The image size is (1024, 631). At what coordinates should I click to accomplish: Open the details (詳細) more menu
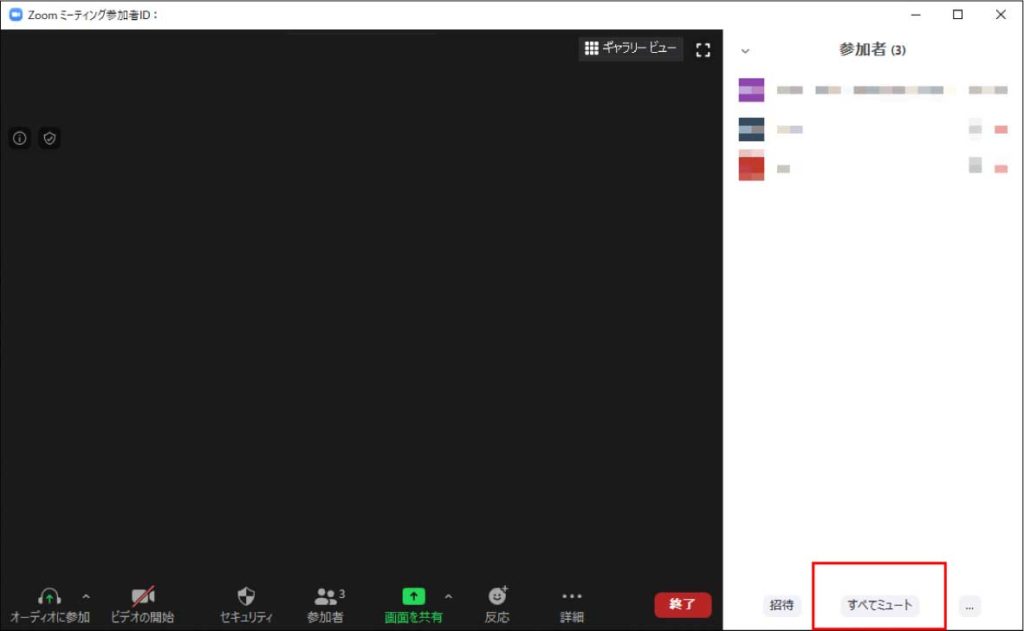tap(572, 604)
